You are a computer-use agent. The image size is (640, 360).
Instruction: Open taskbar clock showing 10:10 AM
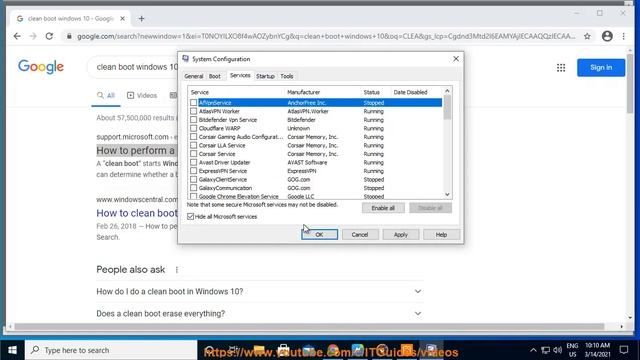coord(597,350)
